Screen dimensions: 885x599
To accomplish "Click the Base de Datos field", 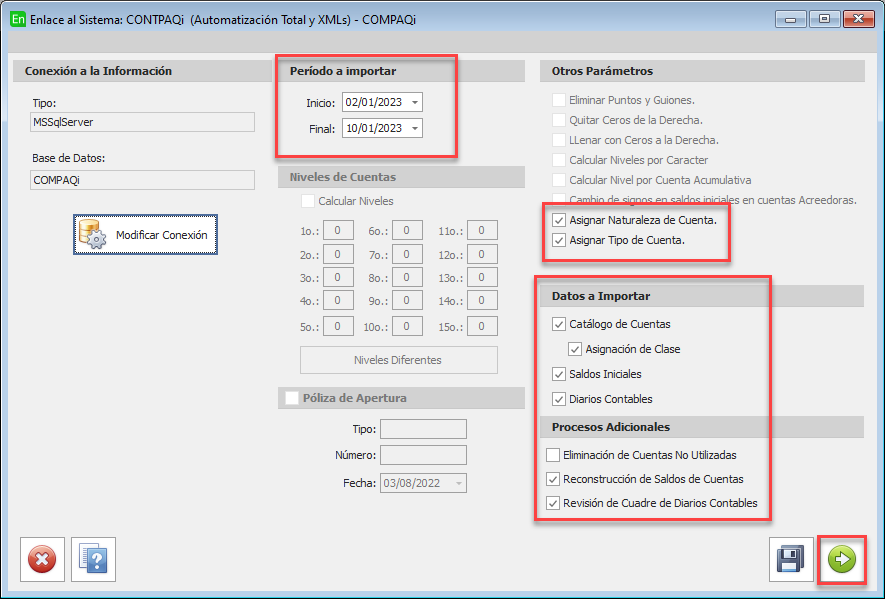I will click(142, 180).
